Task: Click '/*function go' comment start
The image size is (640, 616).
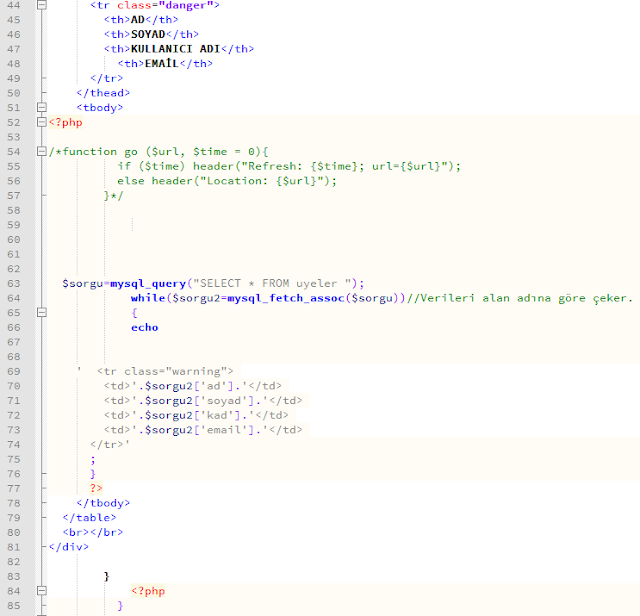Action: click(x=93, y=152)
